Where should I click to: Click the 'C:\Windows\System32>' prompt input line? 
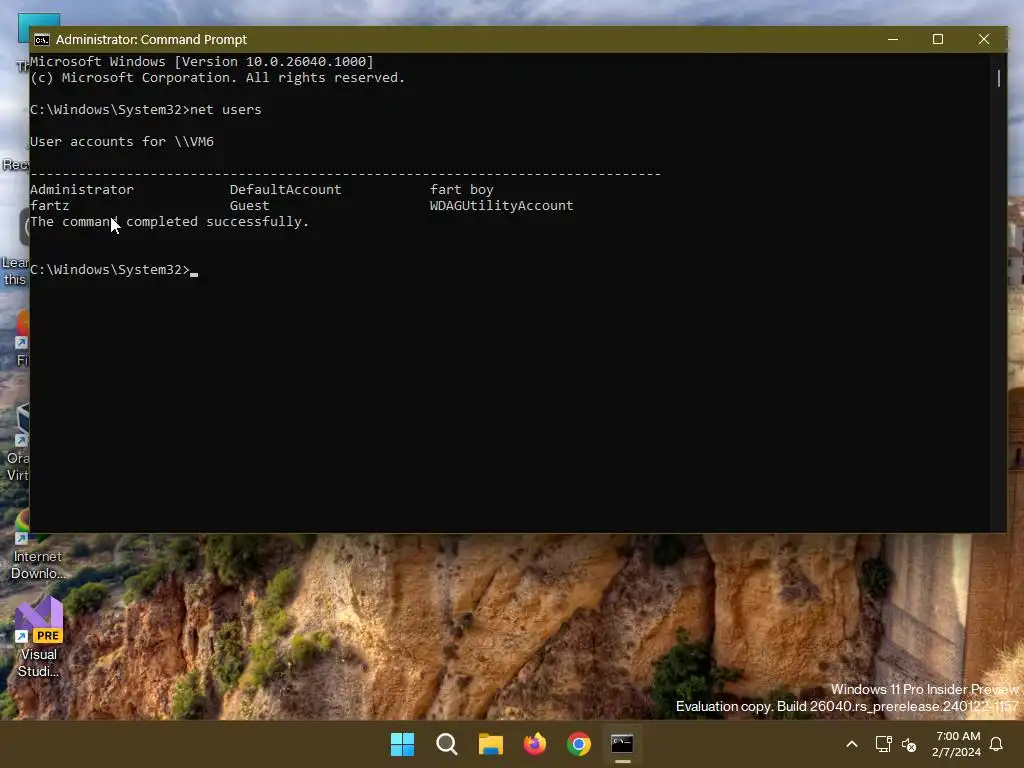click(x=114, y=270)
